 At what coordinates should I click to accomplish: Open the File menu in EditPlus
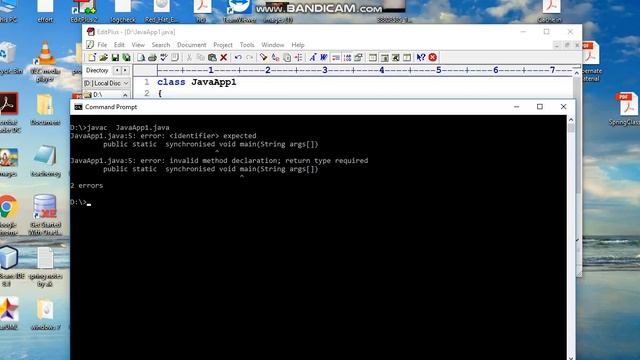(102, 45)
